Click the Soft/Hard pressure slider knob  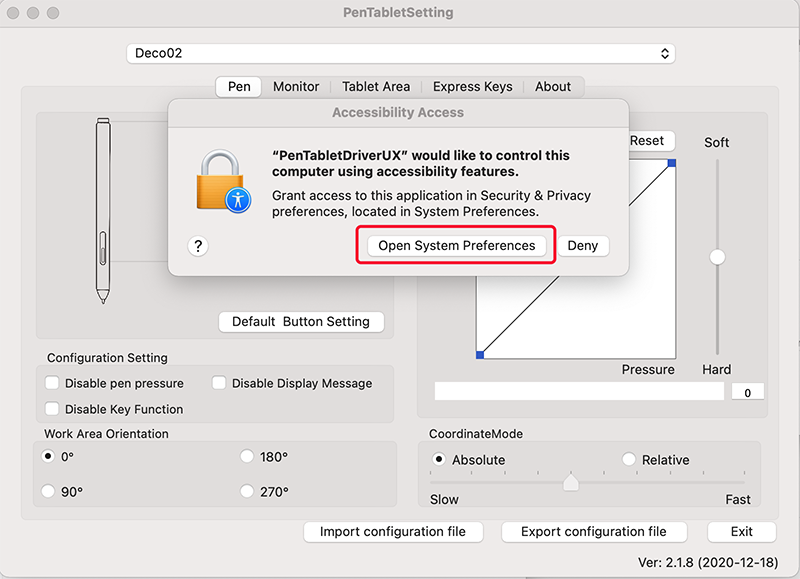click(717, 257)
